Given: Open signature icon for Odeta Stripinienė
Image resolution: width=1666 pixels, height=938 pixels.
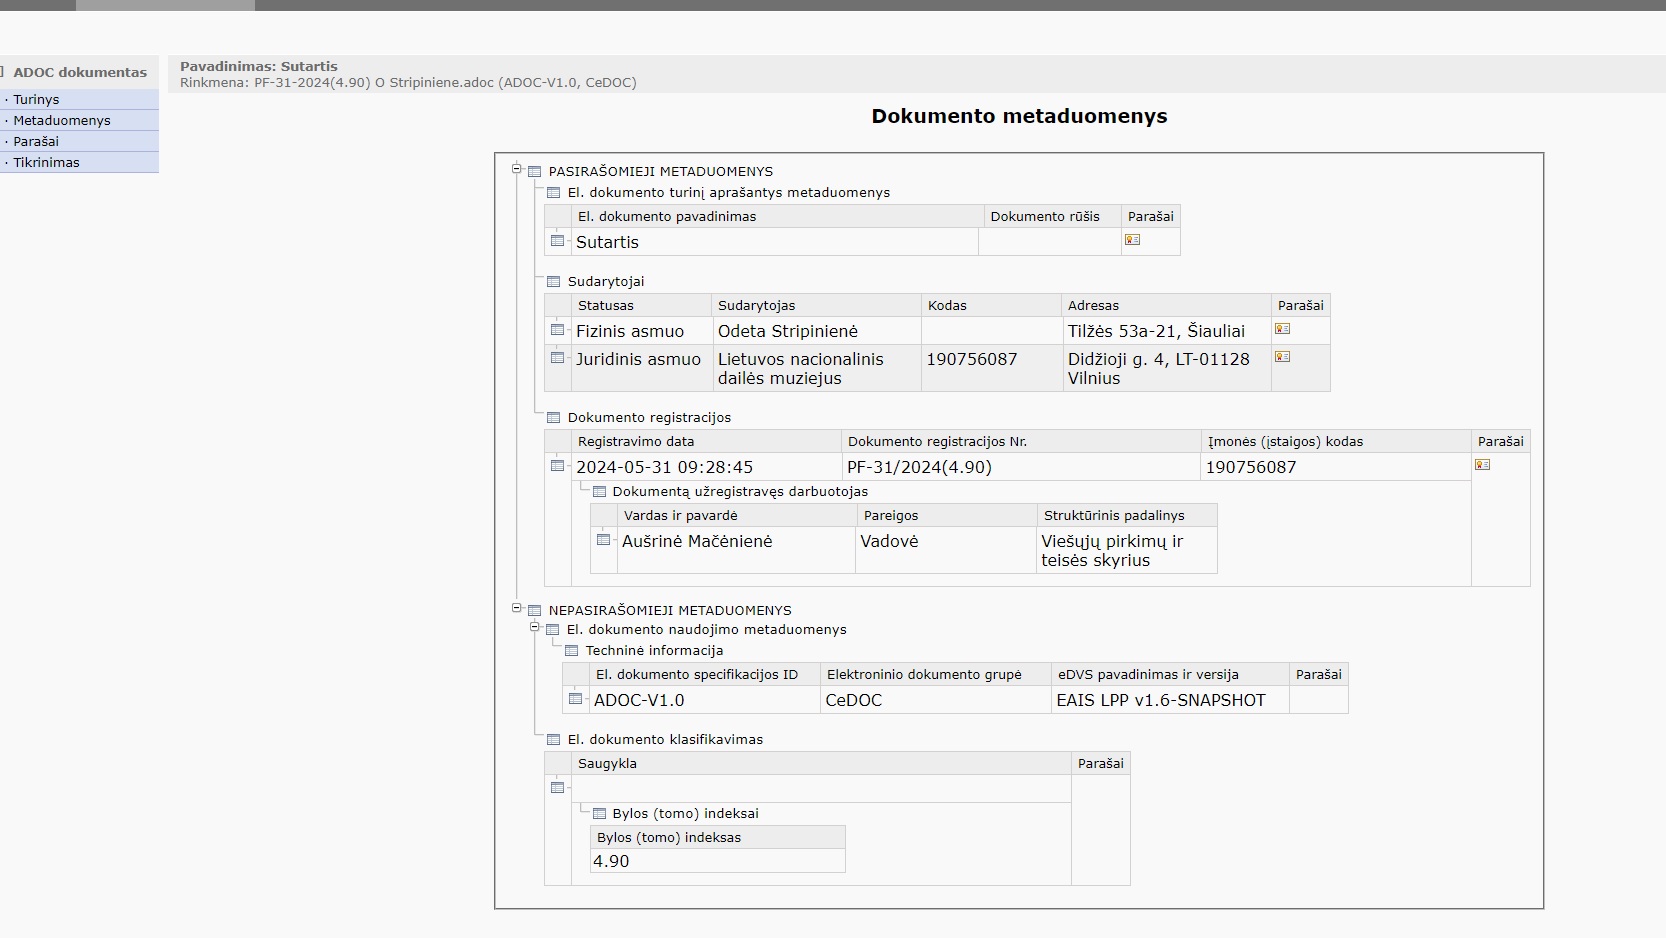Looking at the screenshot, I should 1282,329.
